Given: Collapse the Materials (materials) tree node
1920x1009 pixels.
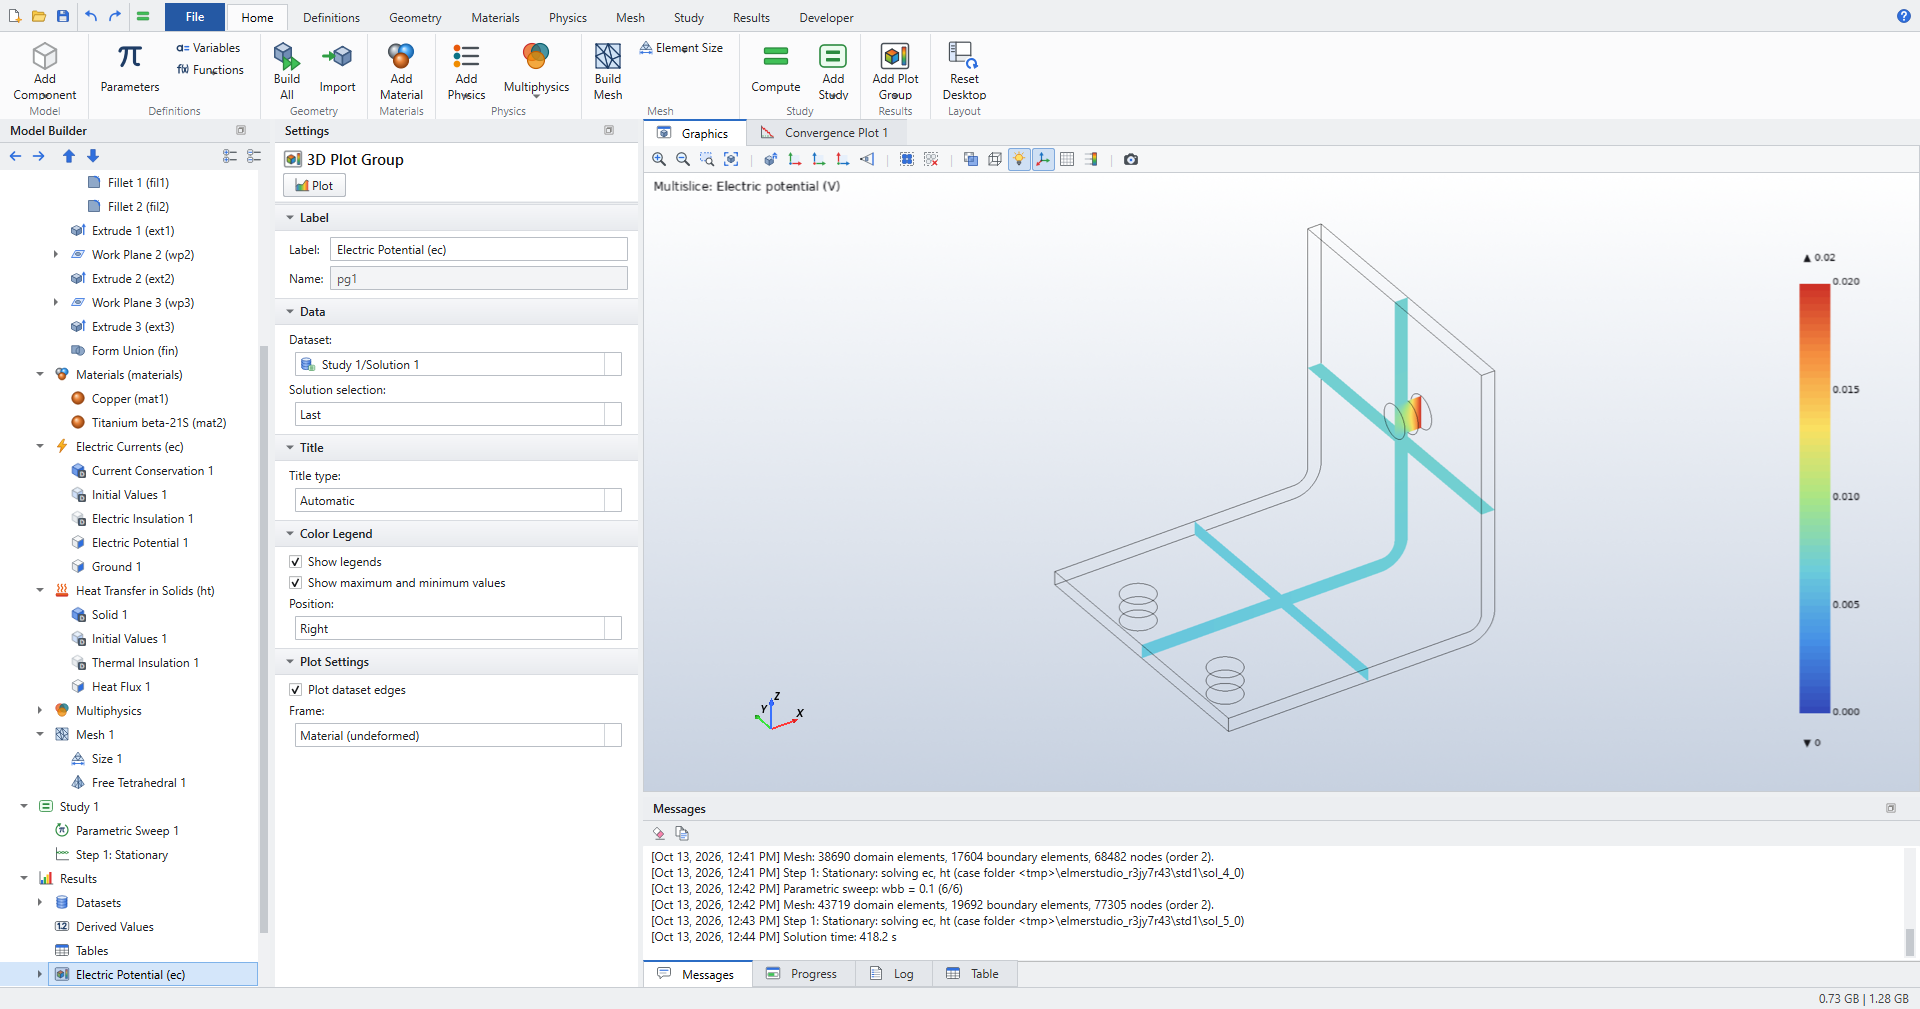Looking at the screenshot, I should 40,375.
